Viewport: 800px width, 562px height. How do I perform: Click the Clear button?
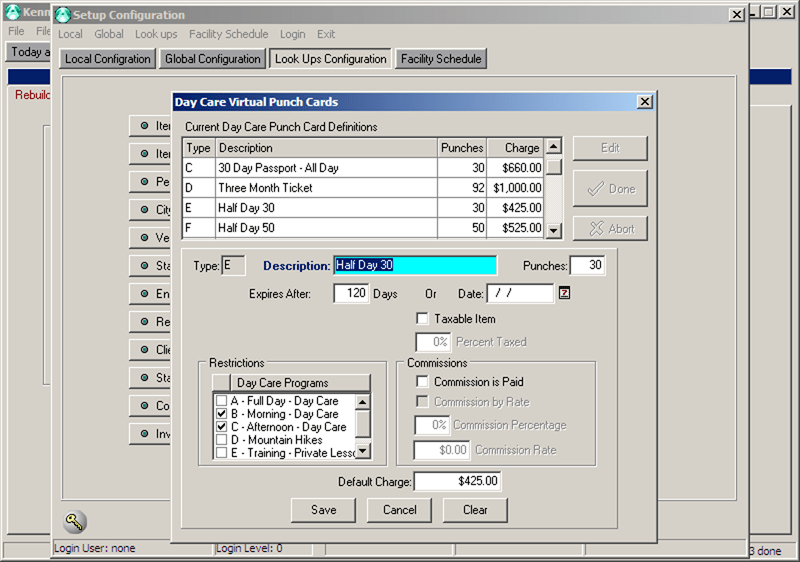coord(475,509)
